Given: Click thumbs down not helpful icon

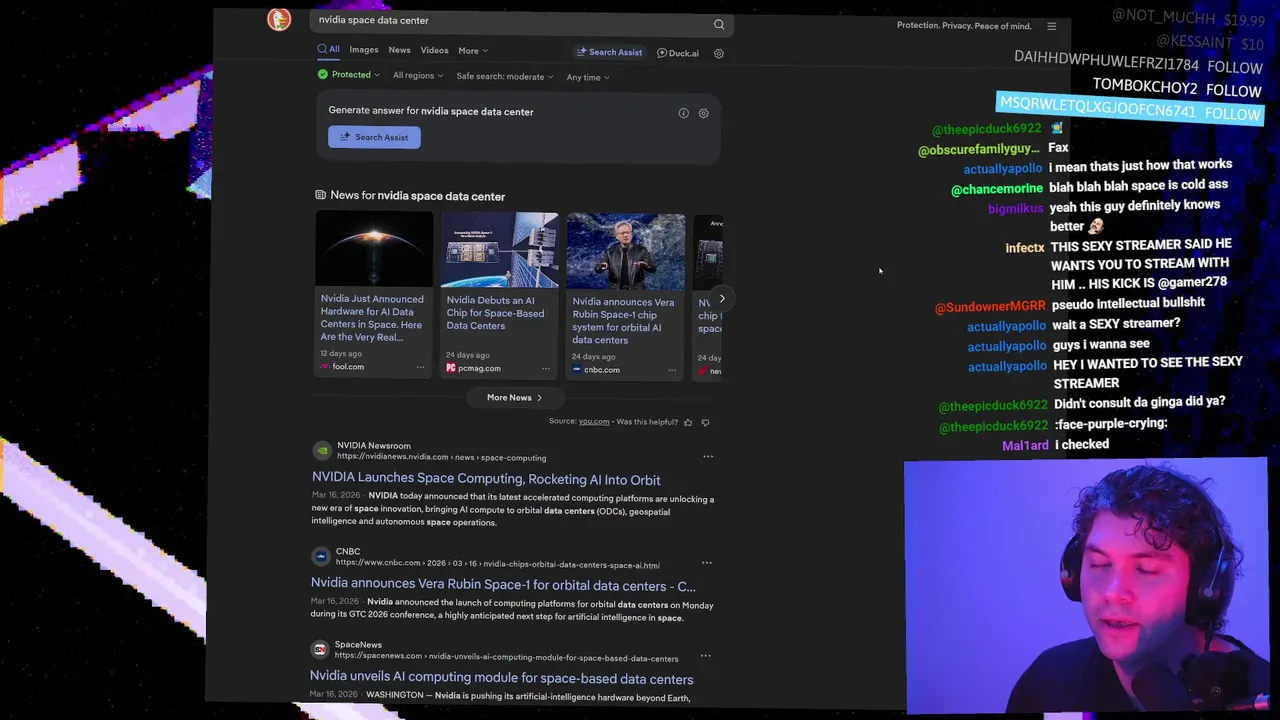Looking at the screenshot, I should pos(705,422).
